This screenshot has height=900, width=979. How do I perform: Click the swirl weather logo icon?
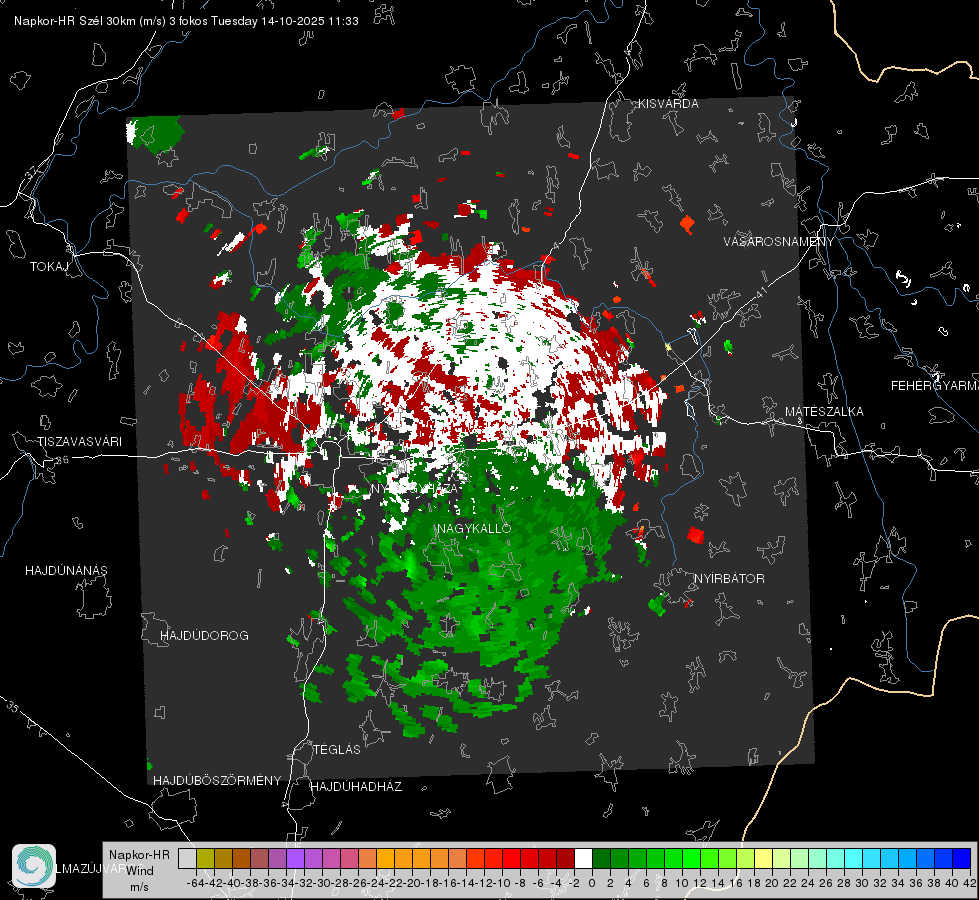pyautogui.click(x=34, y=866)
